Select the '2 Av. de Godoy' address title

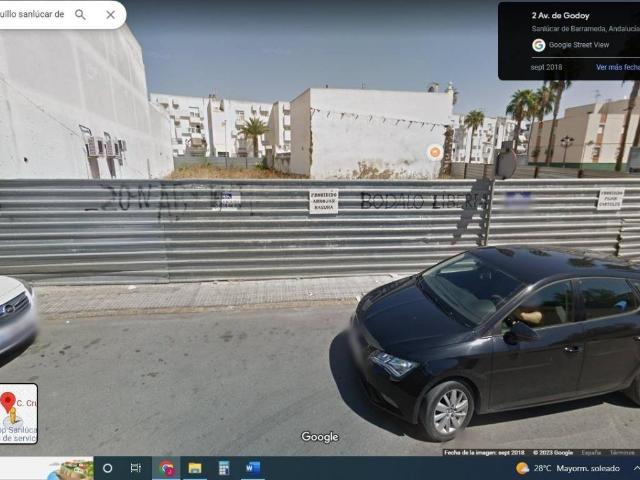coord(560,16)
